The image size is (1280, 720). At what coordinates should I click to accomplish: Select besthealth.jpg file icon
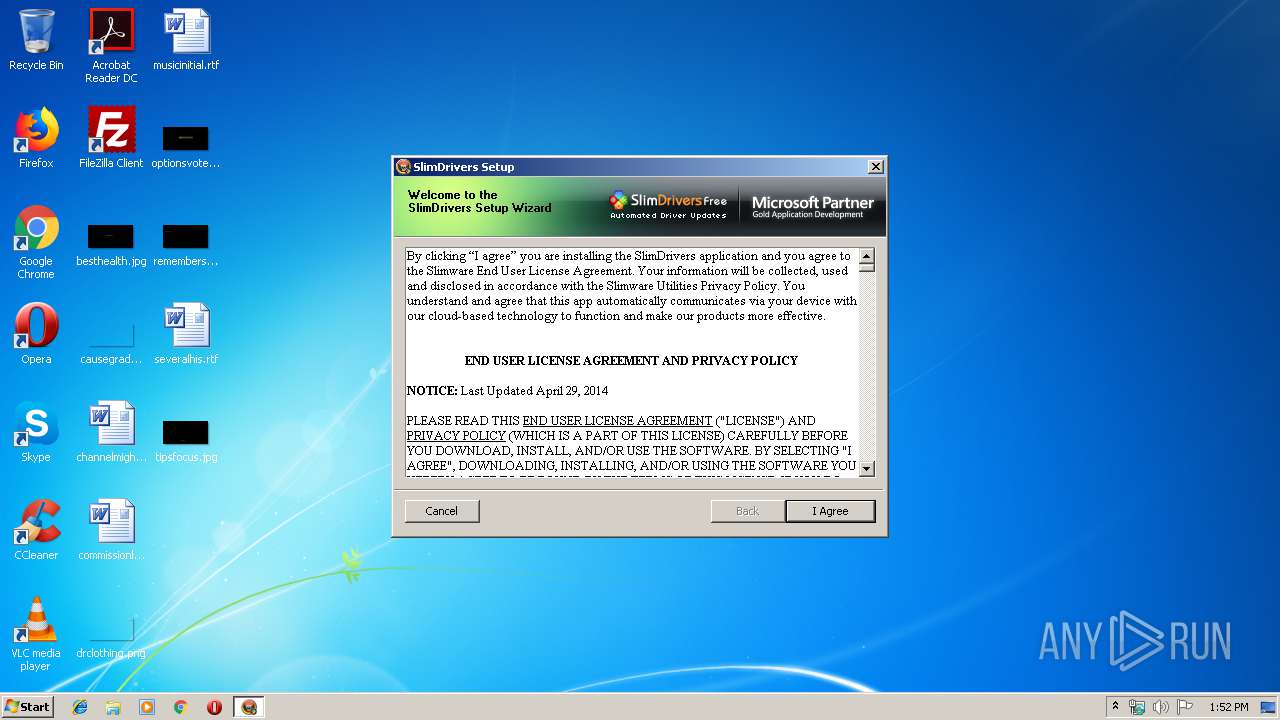tap(111, 244)
